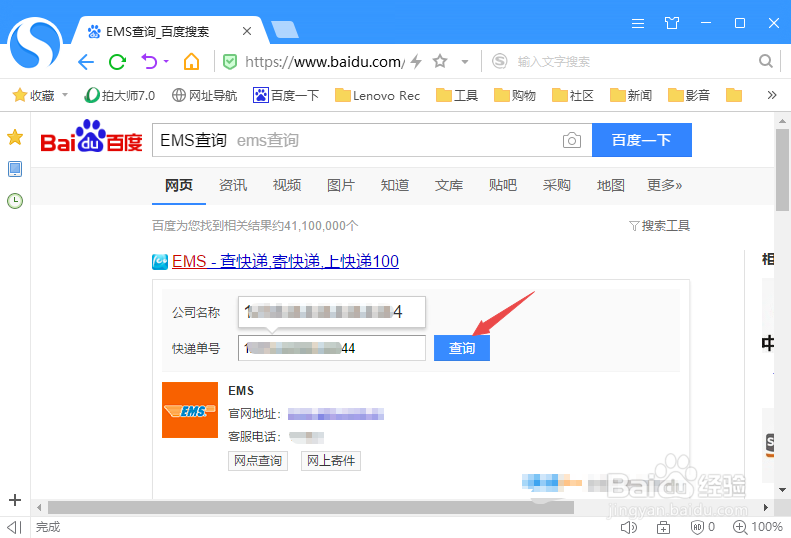The image size is (791, 538).
Task: Open the 拍大师7.0 bookmark
Action: [x=120, y=95]
